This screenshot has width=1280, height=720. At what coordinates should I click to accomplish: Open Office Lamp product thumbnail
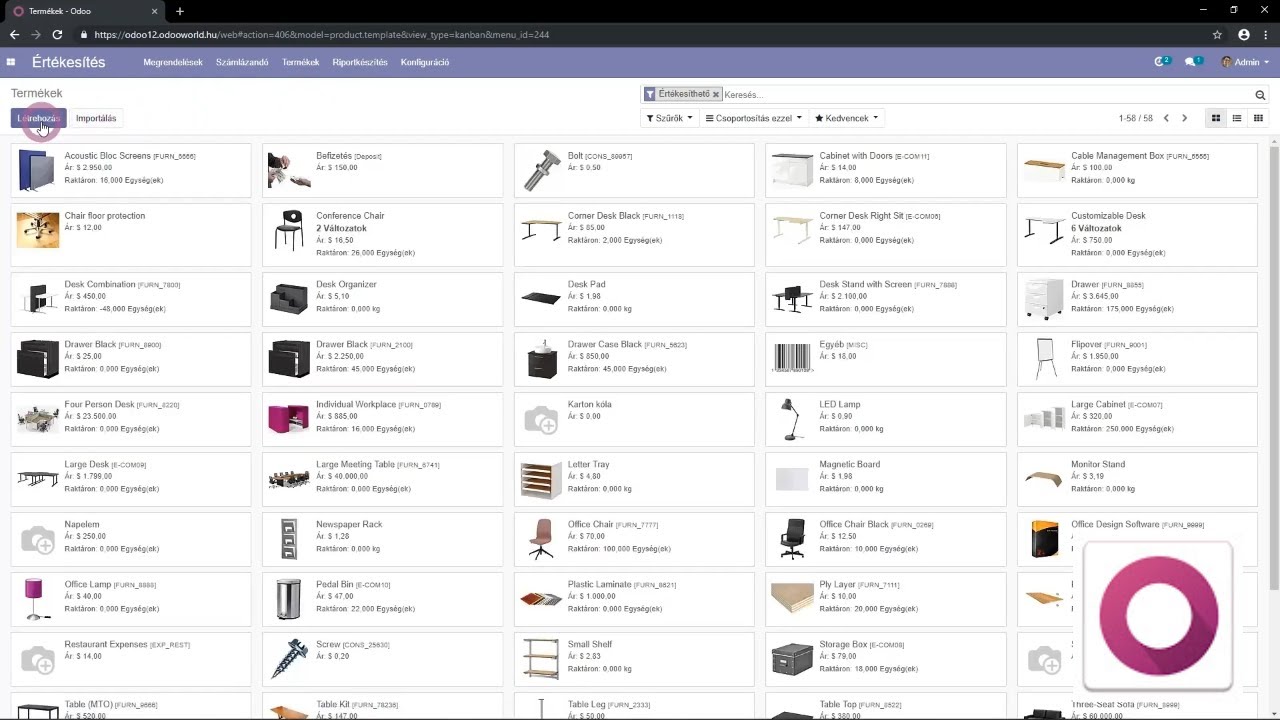[x=38, y=598]
